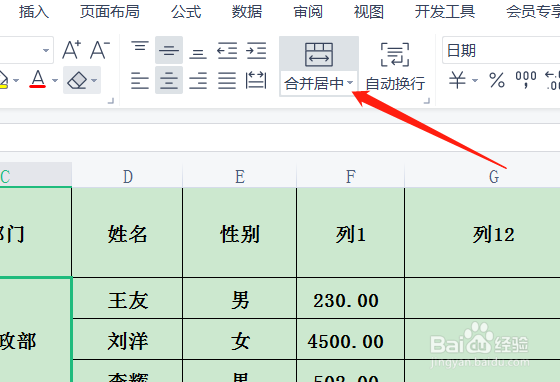Decrease font size with A- icon
Screen dimensions: 560x382
[100, 50]
